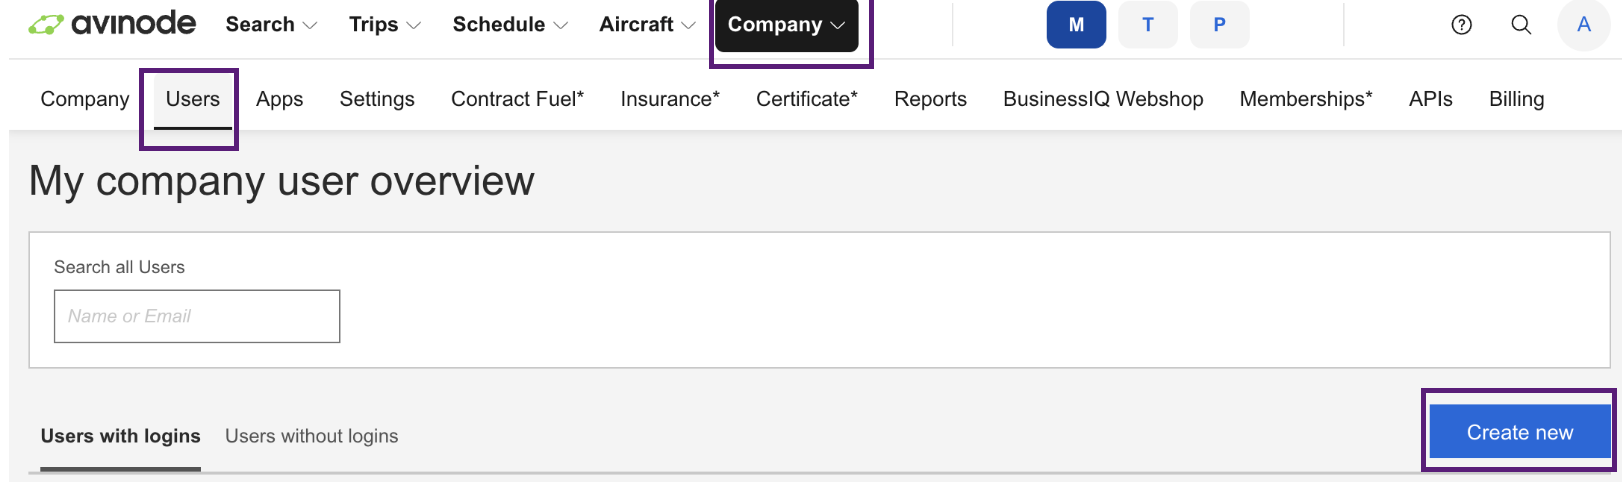
Task: Select the blue "M" workspace icon
Action: pos(1076,25)
